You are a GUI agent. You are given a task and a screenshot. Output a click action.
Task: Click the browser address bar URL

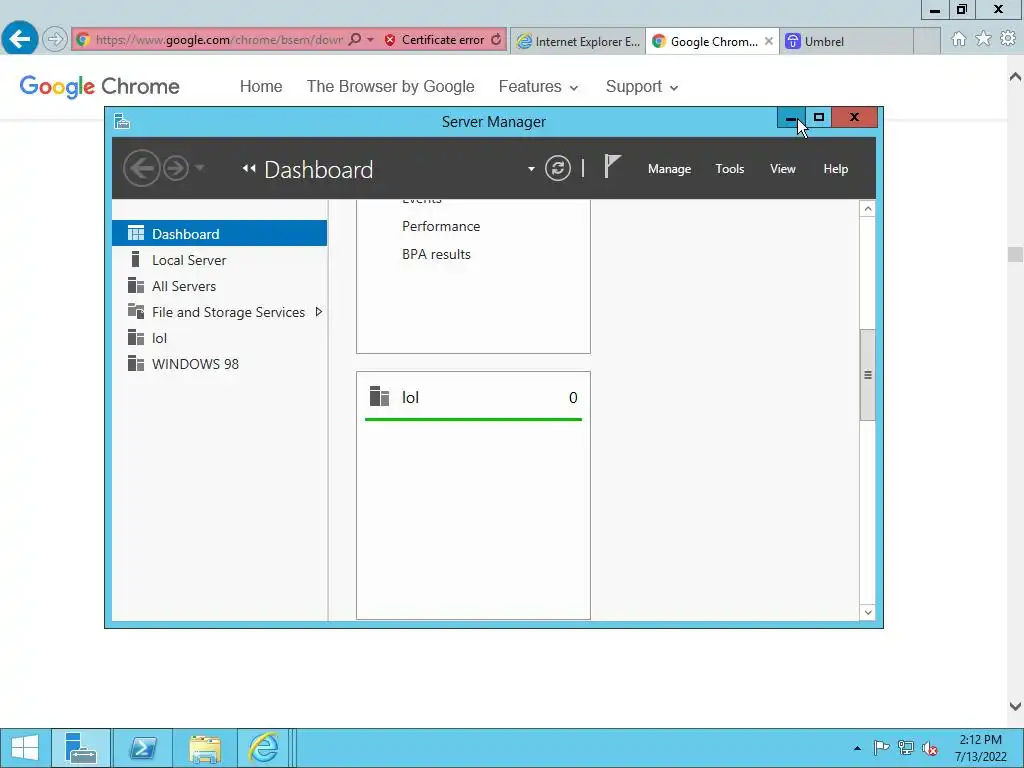pos(219,40)
